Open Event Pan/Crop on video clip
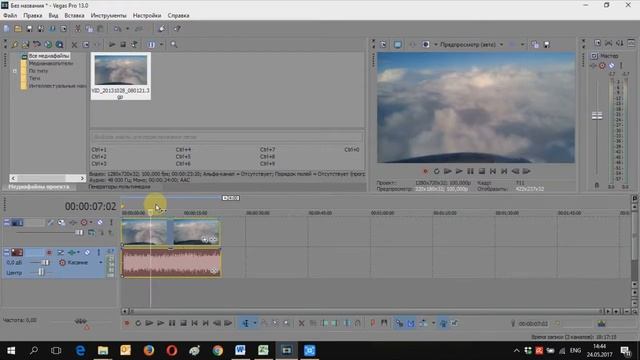The image size is (640, 360). 205,240
